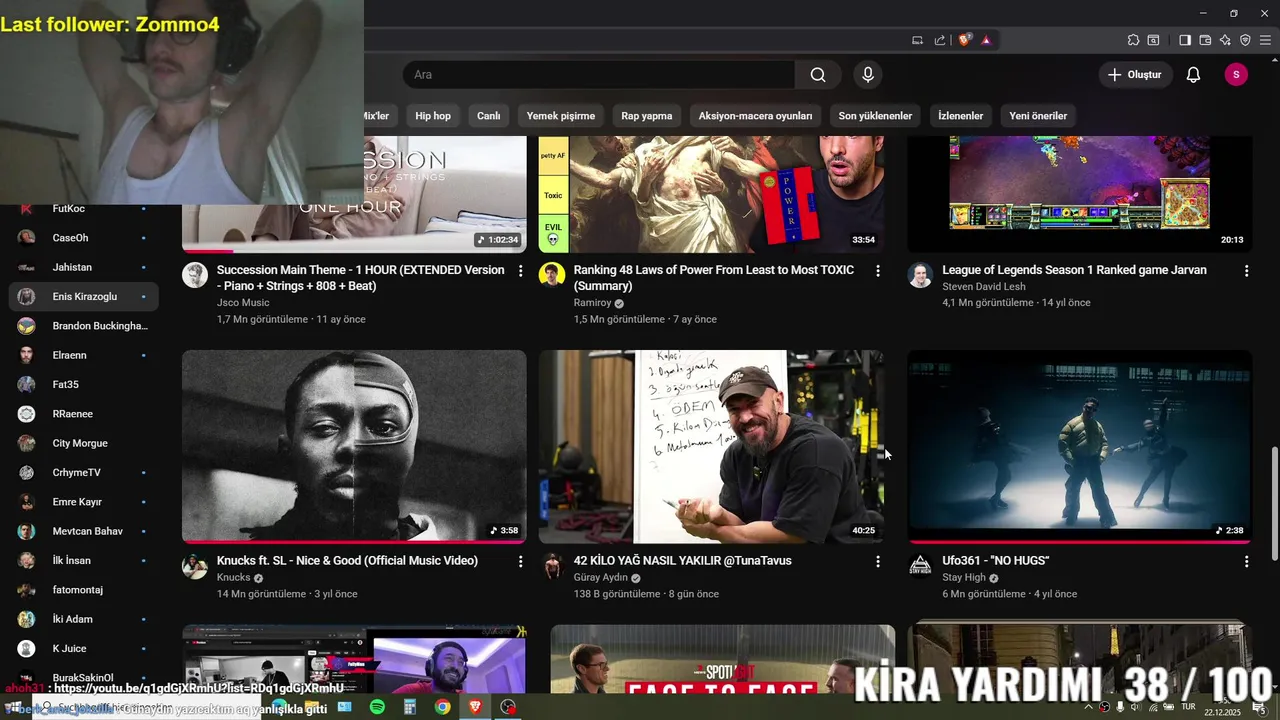
Task: Select the Yeni öneriler filter chip
Action: coord(1038,116)
